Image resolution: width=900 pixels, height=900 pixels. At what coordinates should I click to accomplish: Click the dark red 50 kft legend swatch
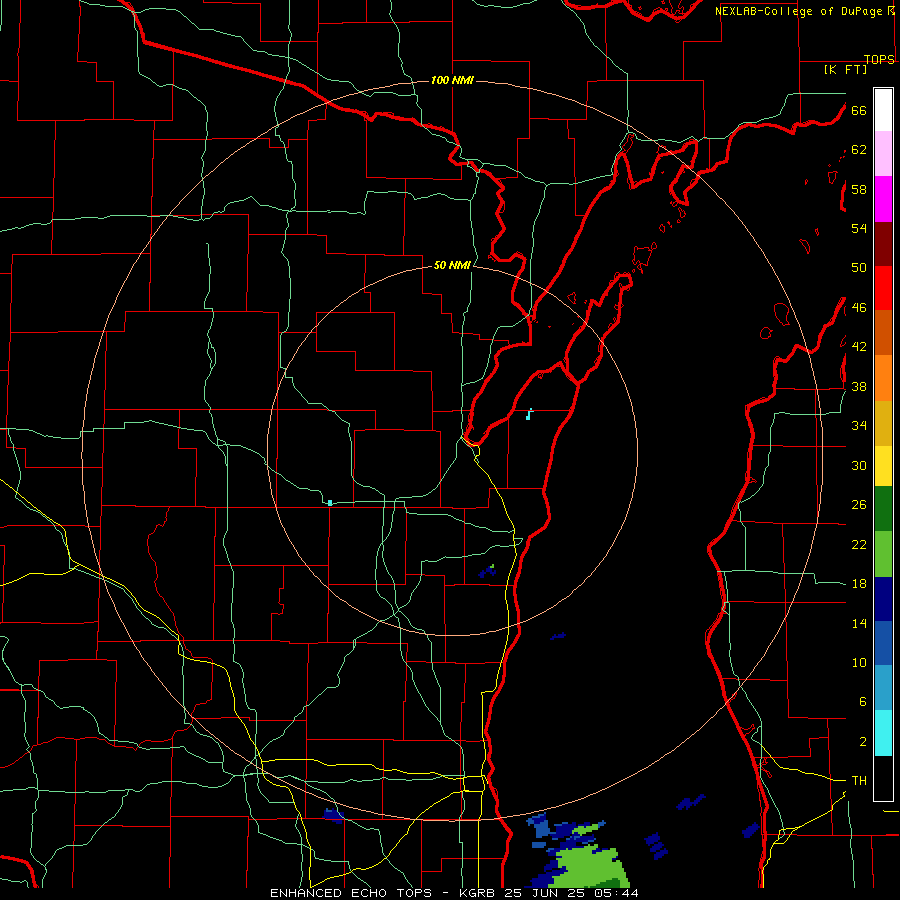pyautogui.click(x=883, y=244)
